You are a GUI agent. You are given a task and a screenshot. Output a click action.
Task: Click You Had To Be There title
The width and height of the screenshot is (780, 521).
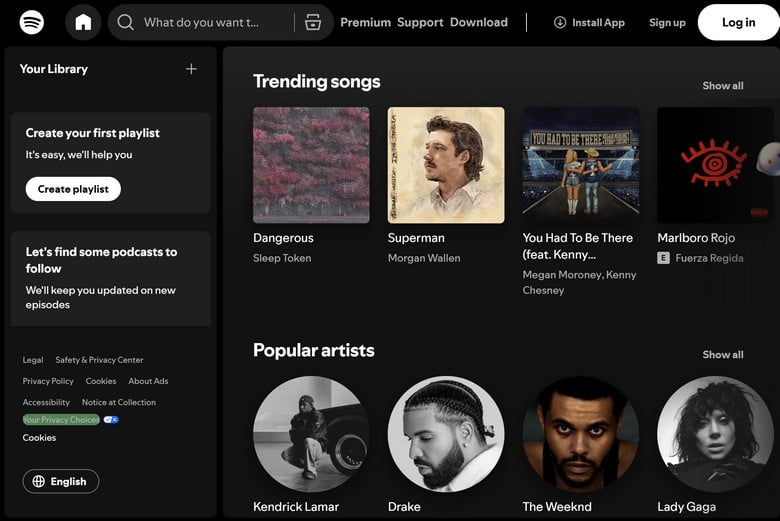(578, 246)
